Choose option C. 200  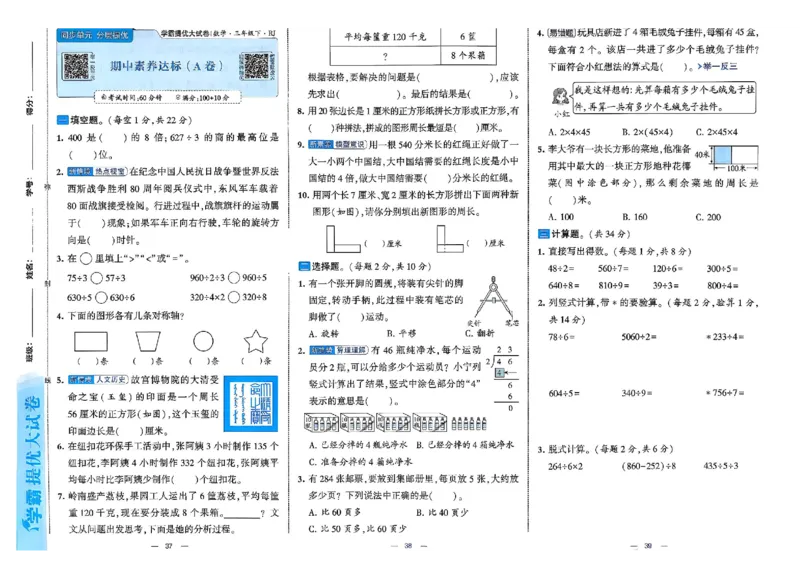(708, 217)
